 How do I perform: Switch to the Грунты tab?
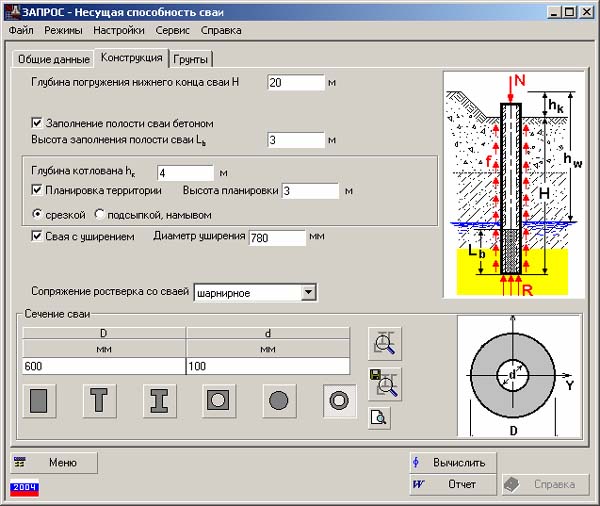click(x=191, y=59)
